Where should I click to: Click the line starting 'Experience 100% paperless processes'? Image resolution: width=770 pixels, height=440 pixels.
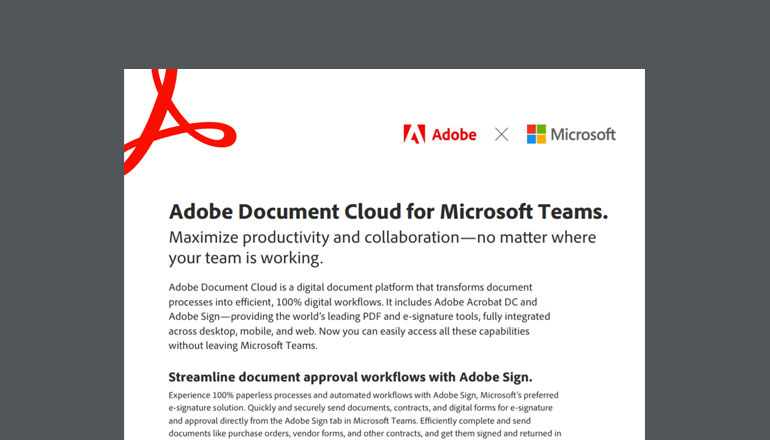click(365, 395)
